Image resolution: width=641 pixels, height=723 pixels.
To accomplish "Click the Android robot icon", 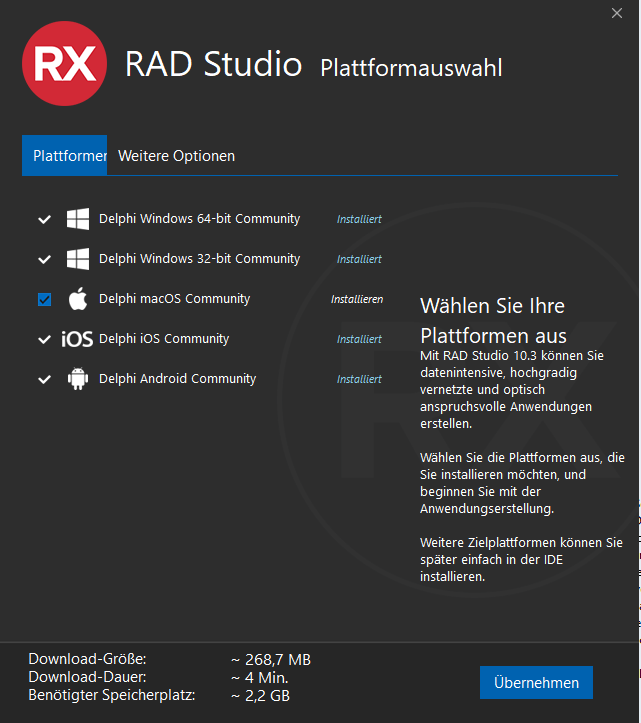I will pyautogui.click(x=78, y=379).
